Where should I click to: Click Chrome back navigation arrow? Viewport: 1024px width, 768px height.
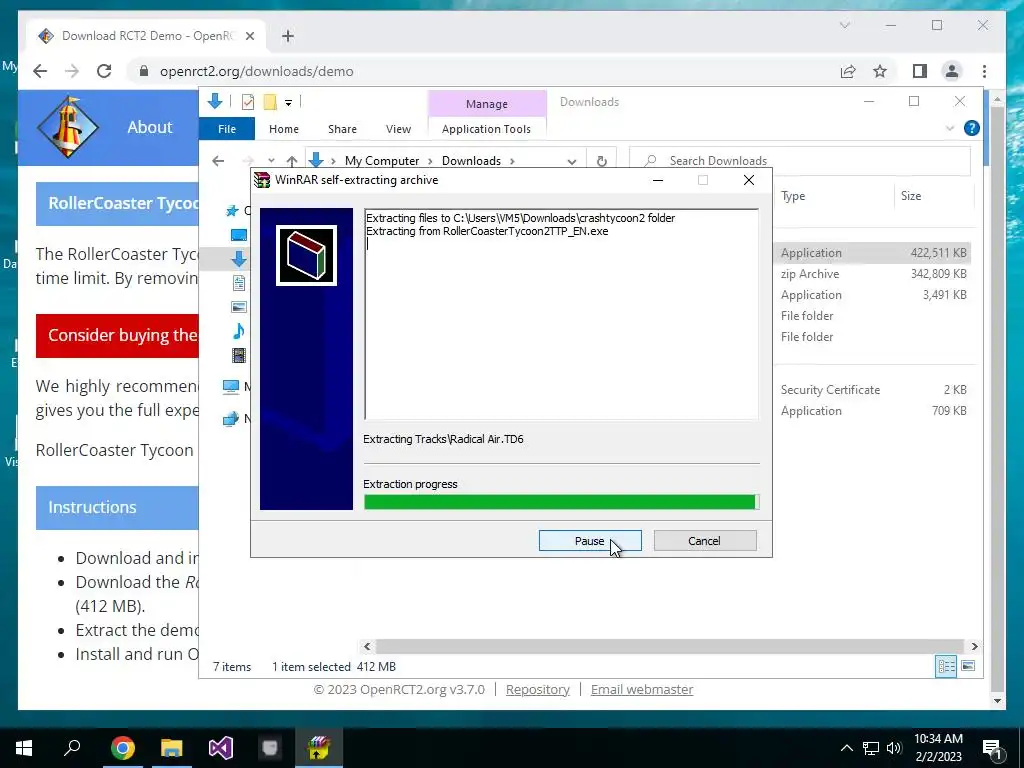pyautogui.click(x=40, y=71)
